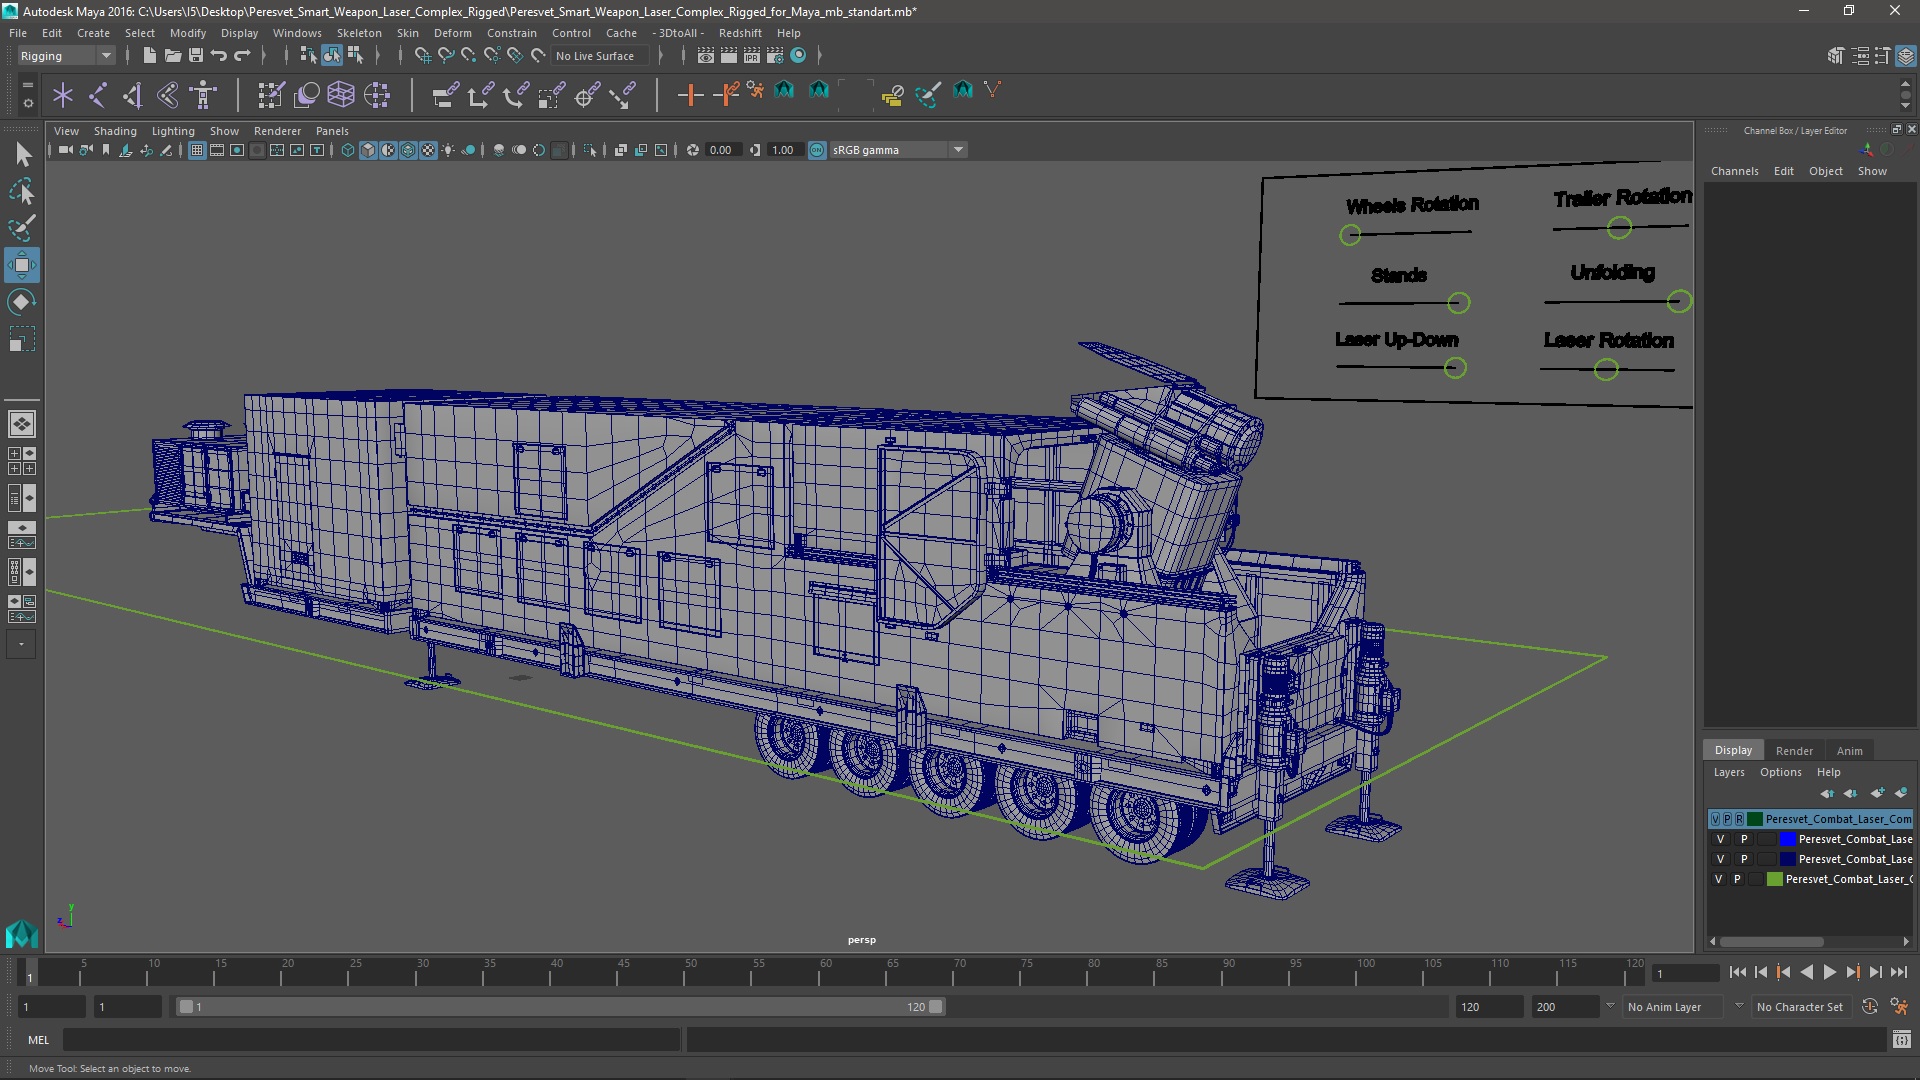Toggle use all lights in viewport
Viewport: 1920px width, 1080px height.
pyautogui.click(x=448, y=150)
